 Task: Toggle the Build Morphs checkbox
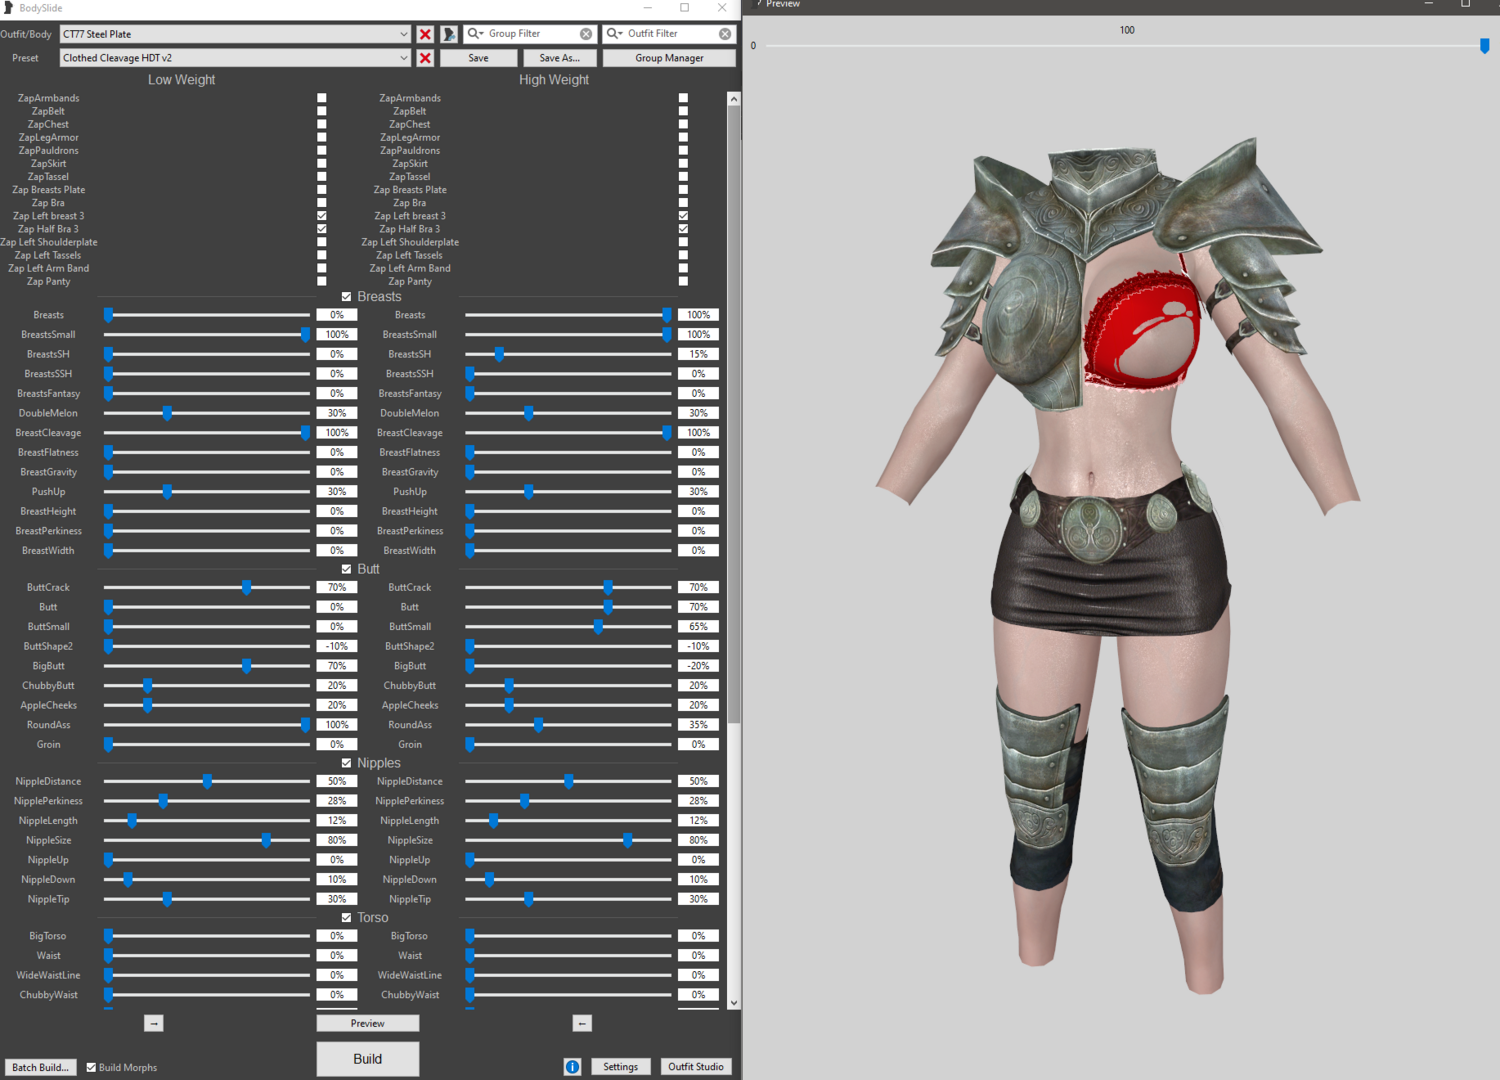point(91,1067)
